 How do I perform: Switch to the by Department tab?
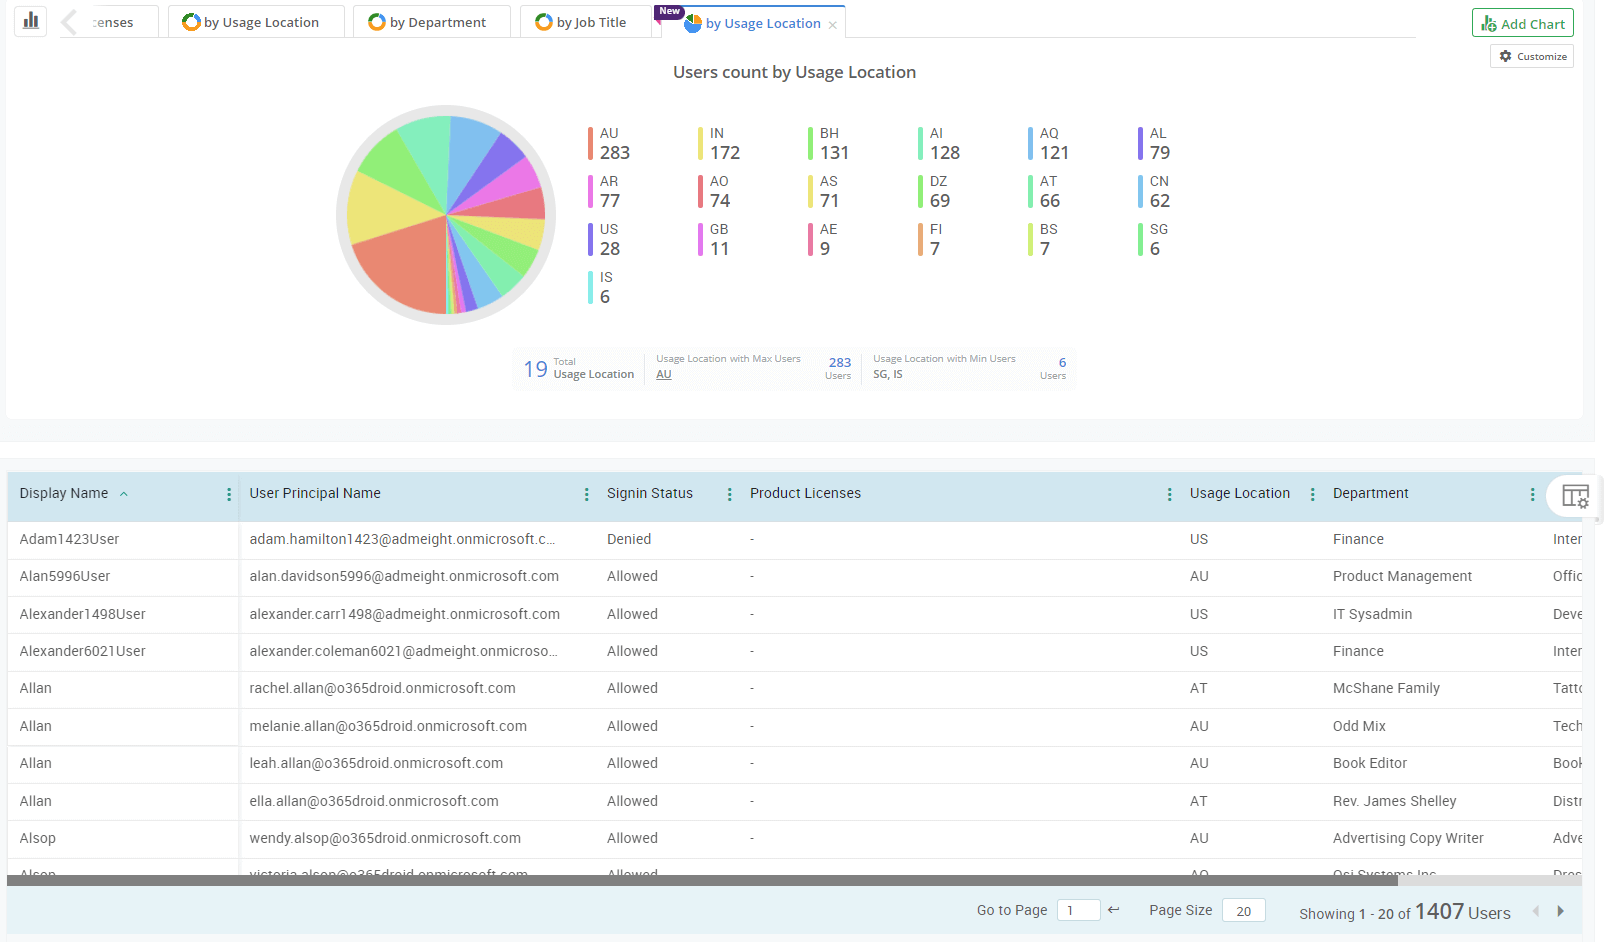coord(430,22)
